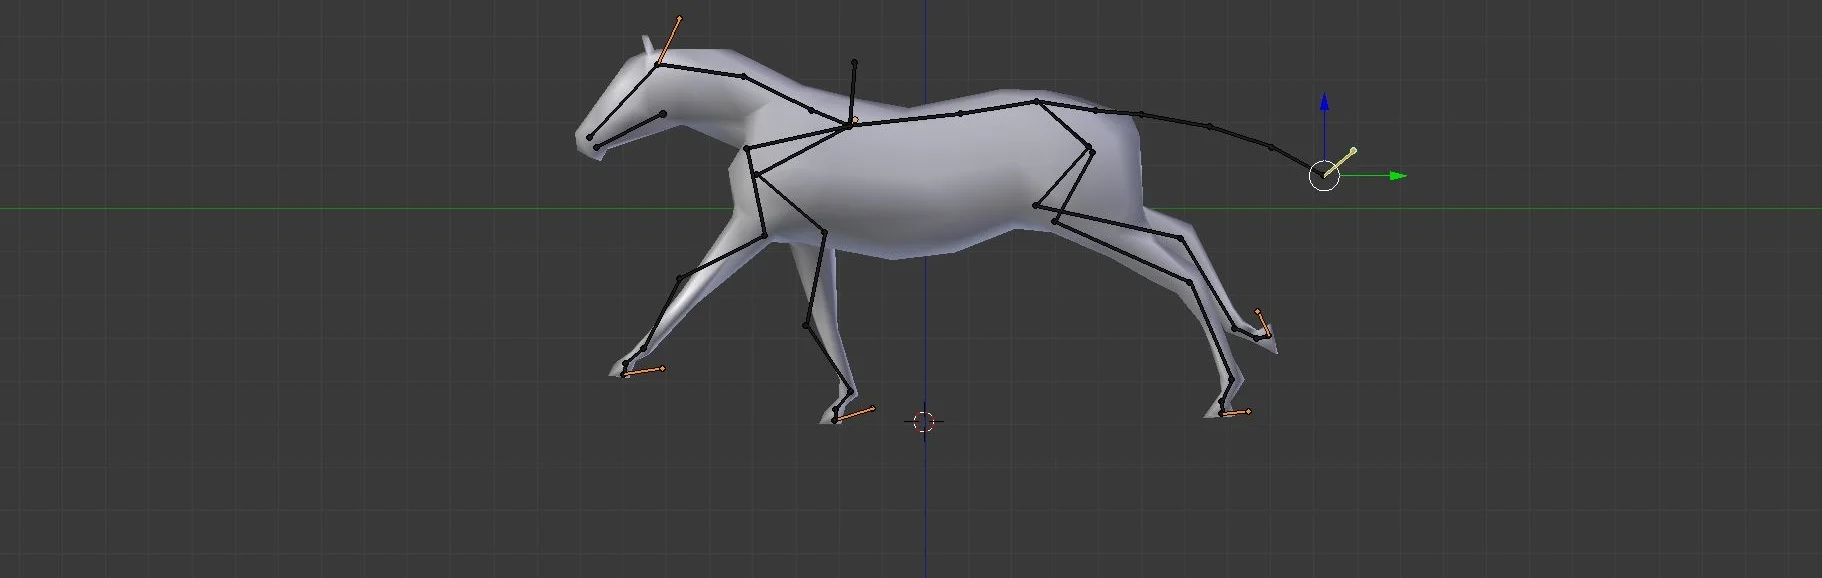Click the white circle at manipulator center
This screenshot has width=1822, height=578.
tap(1324, 176)
